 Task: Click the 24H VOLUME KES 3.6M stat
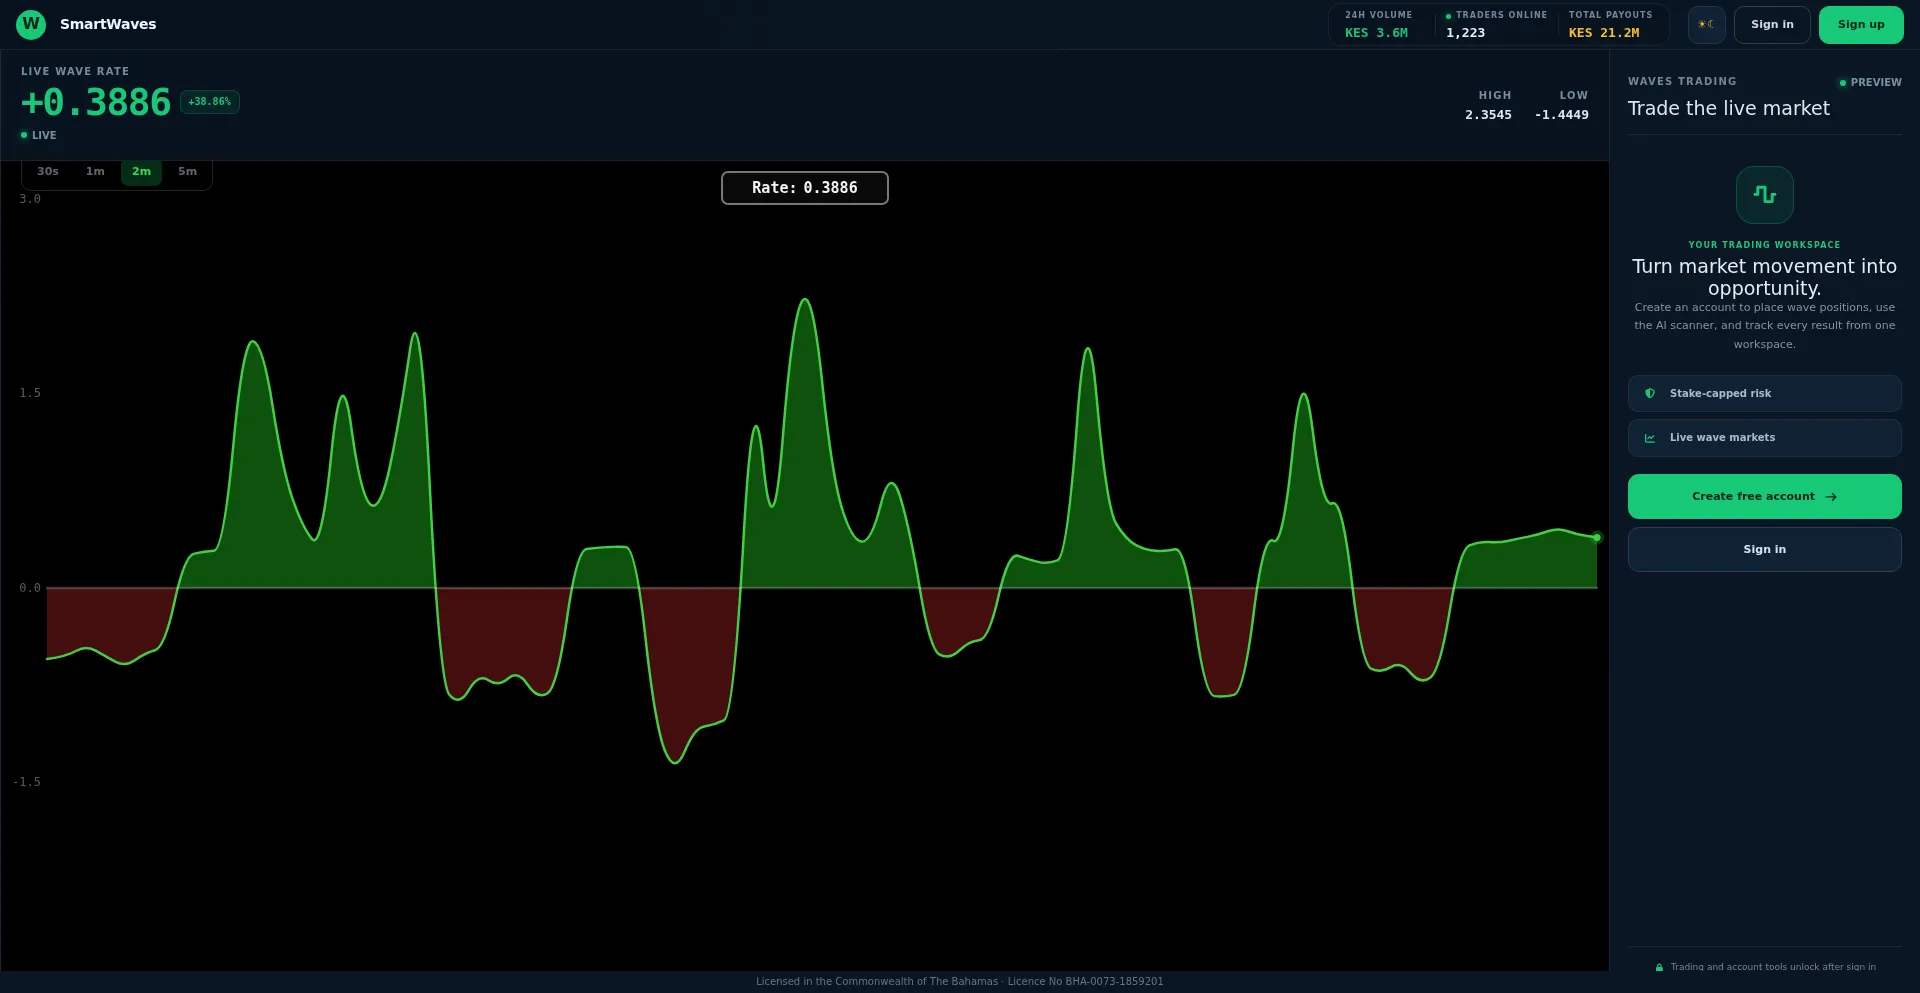click(1378, 24)
